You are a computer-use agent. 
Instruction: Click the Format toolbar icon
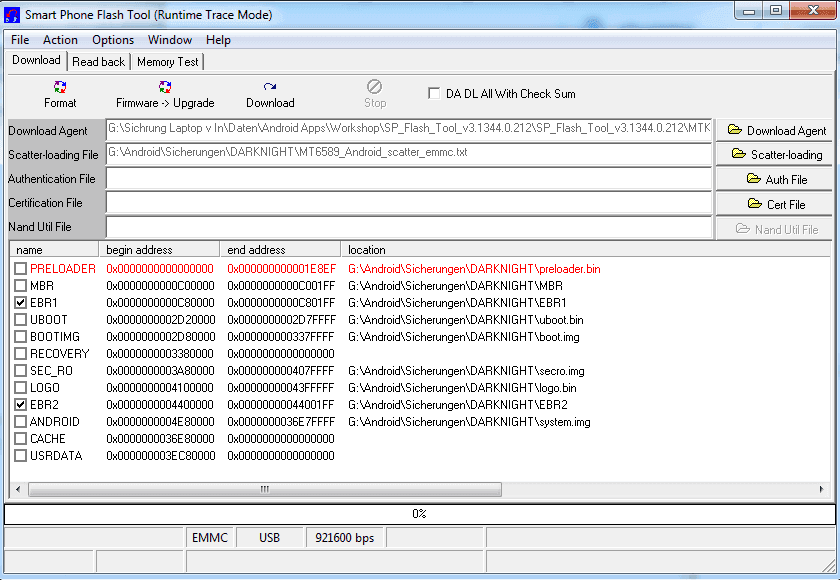point(59,87)
